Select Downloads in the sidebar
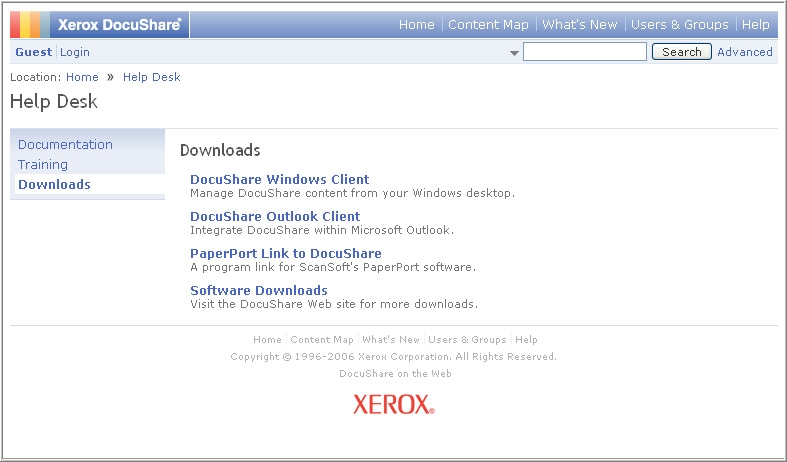Screen dimensions: 787x462 [x=54, y=184]
